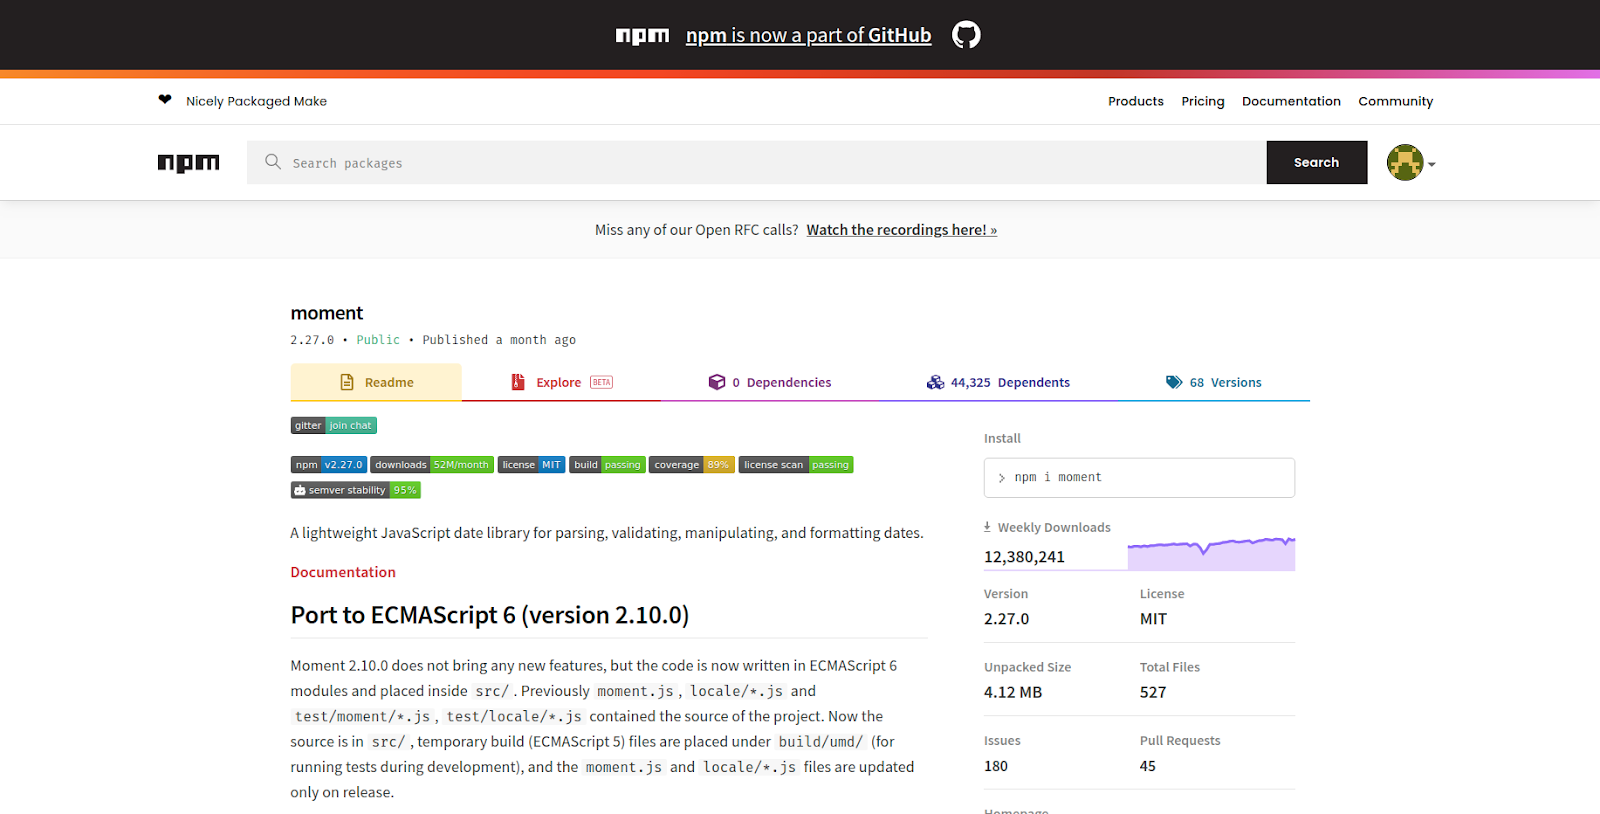Click the 'Public' label under package name
1600x814 pixels.
pos(378,340)
